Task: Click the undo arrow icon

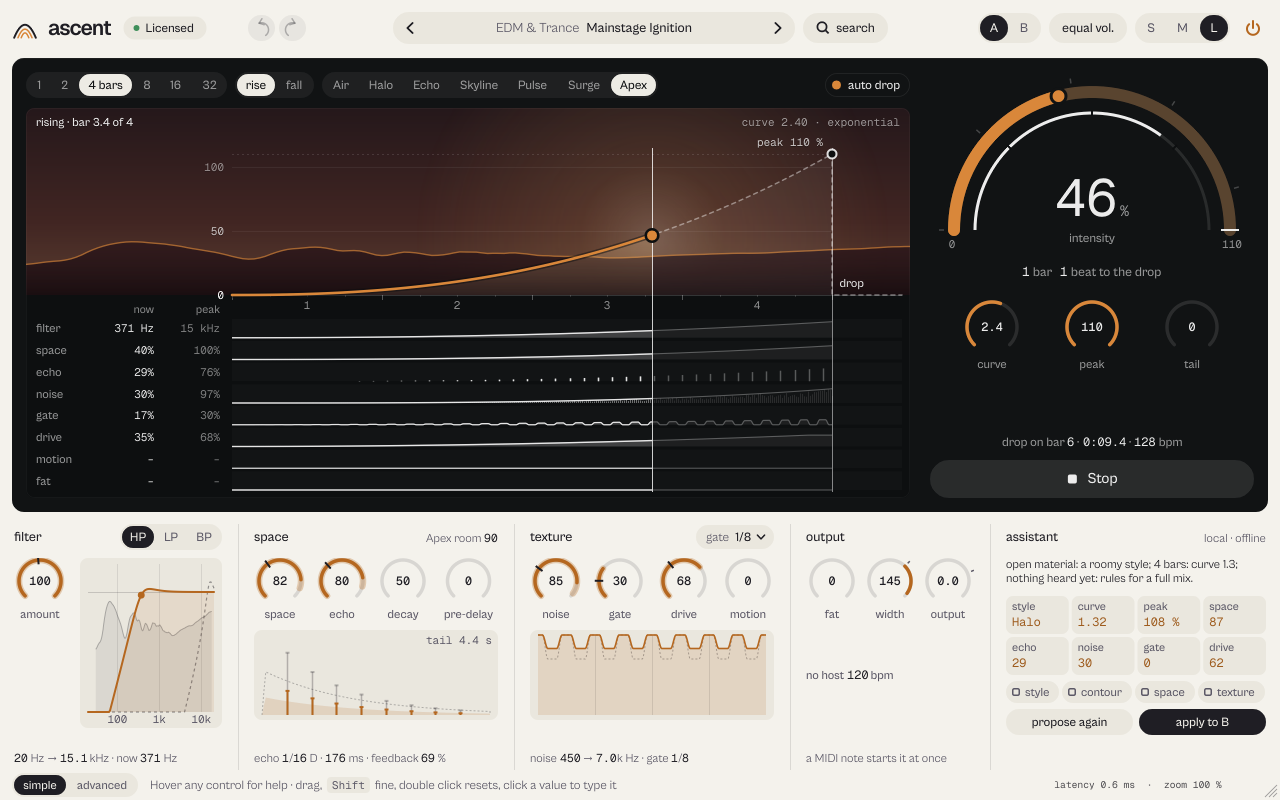Action: (262, 28)
